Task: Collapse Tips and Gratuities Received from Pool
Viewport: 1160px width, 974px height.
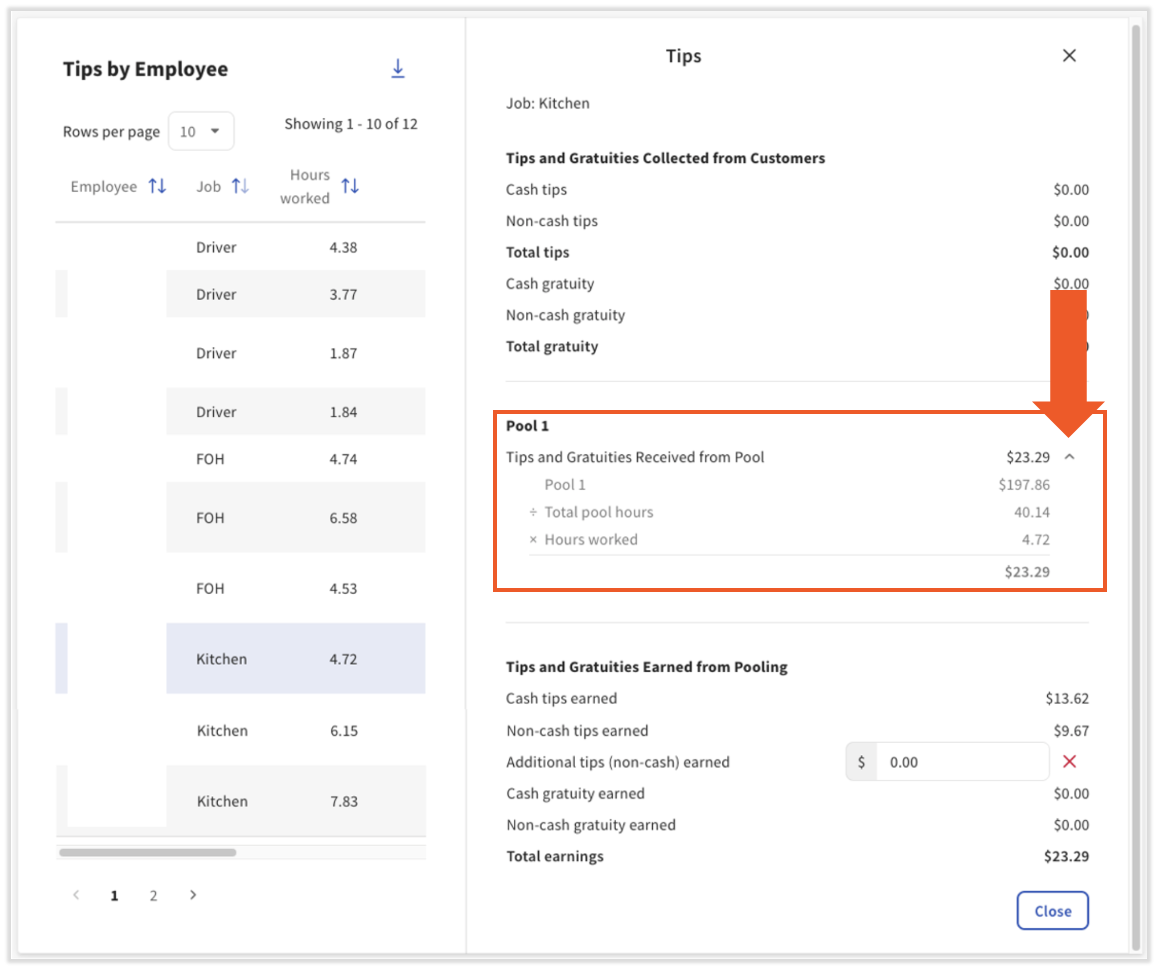Action: [x=1069, y=457]
